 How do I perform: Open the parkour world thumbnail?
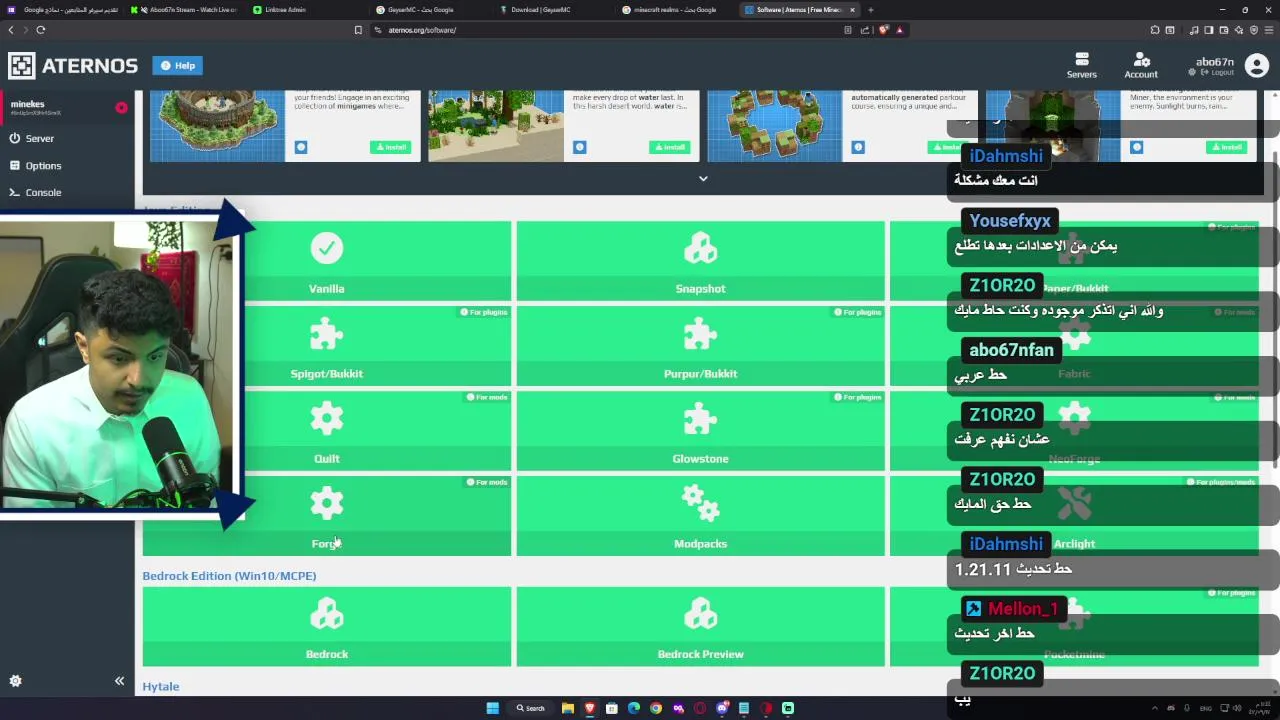(775, 126)
